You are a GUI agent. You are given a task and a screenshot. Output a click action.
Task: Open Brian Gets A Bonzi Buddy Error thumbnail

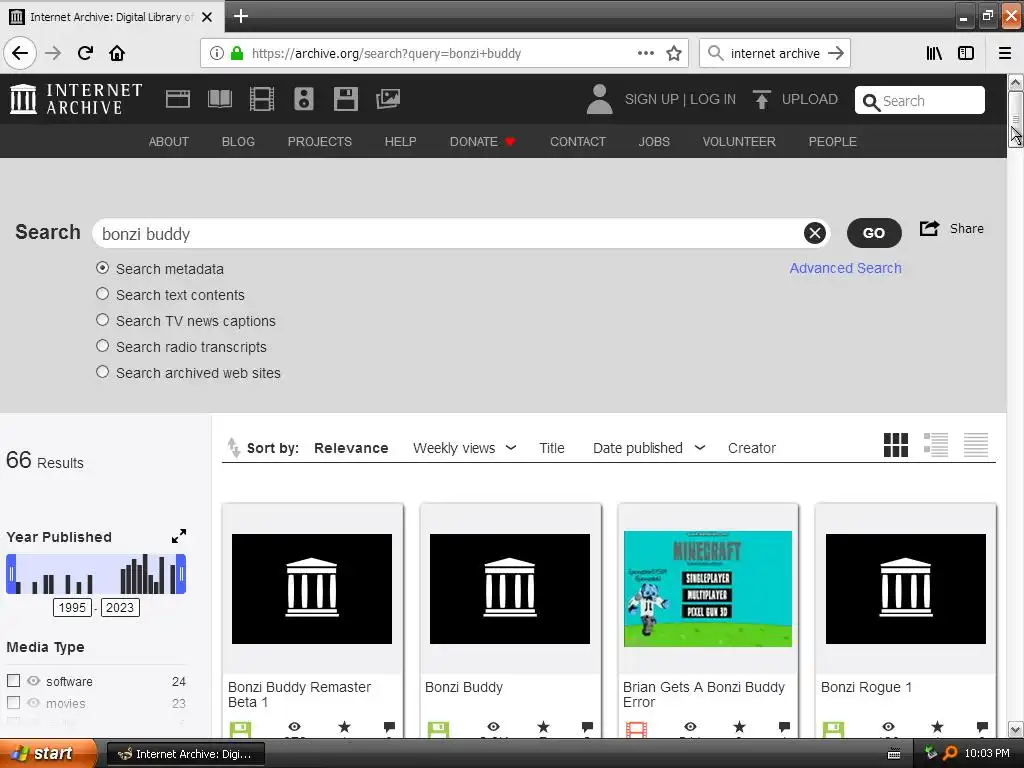tap(708, 588)
